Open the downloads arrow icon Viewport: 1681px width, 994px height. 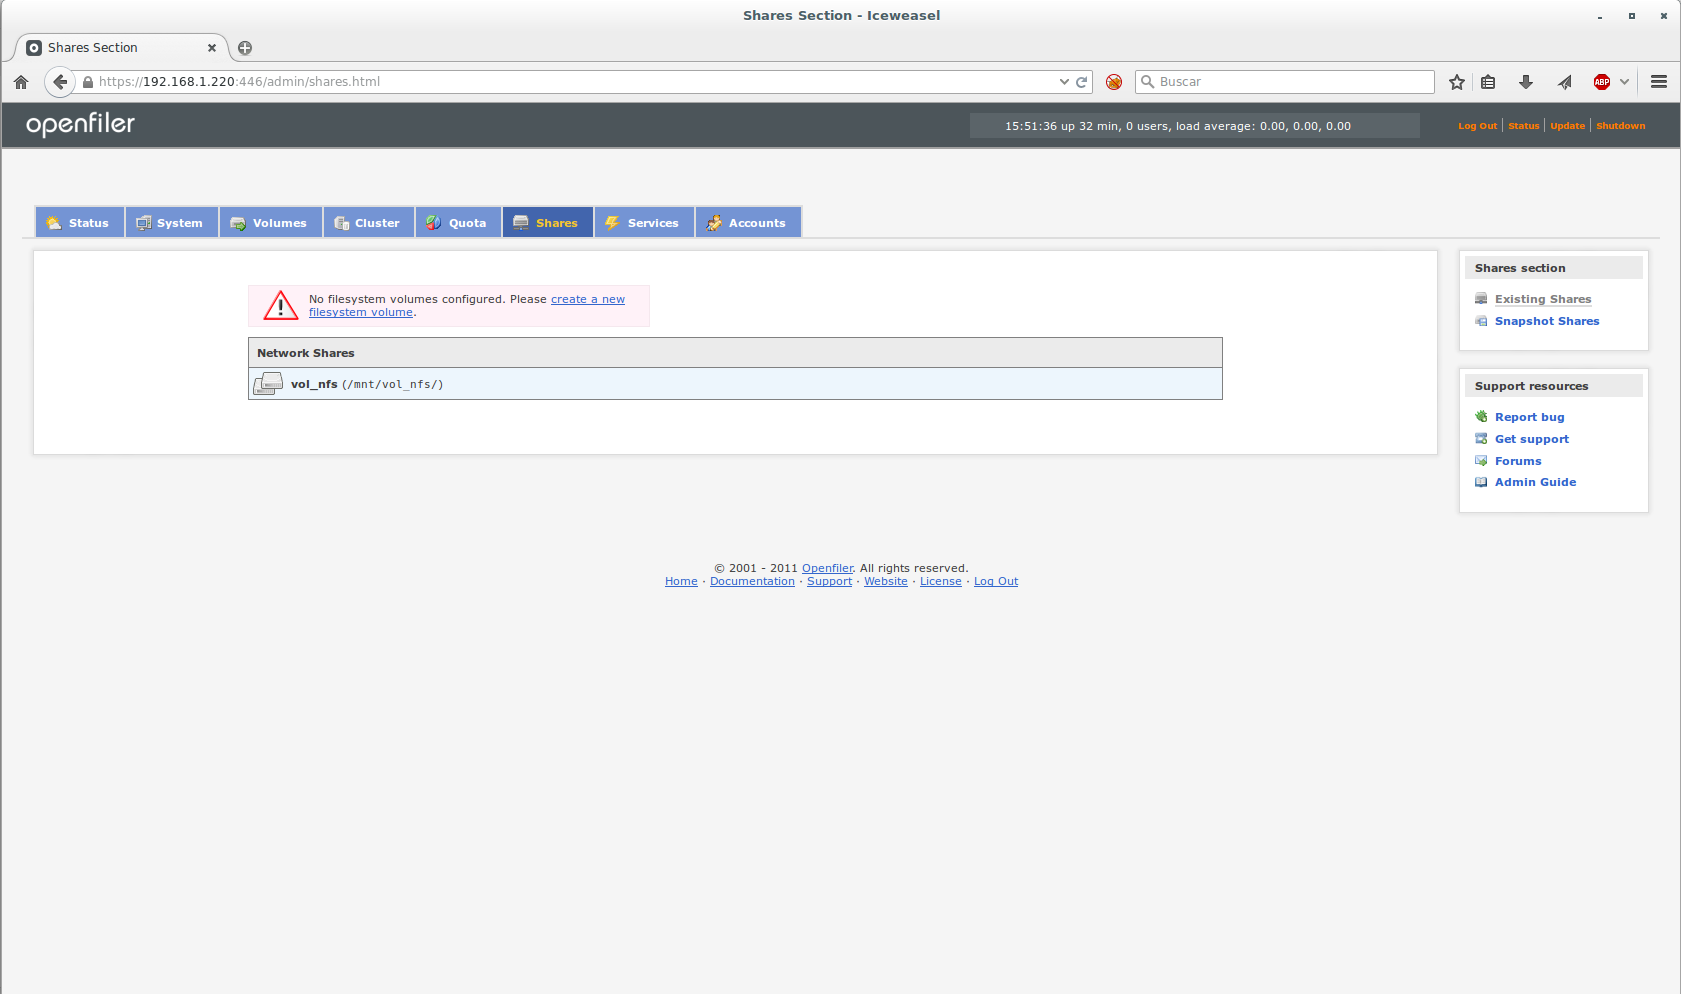(1526, 82)
